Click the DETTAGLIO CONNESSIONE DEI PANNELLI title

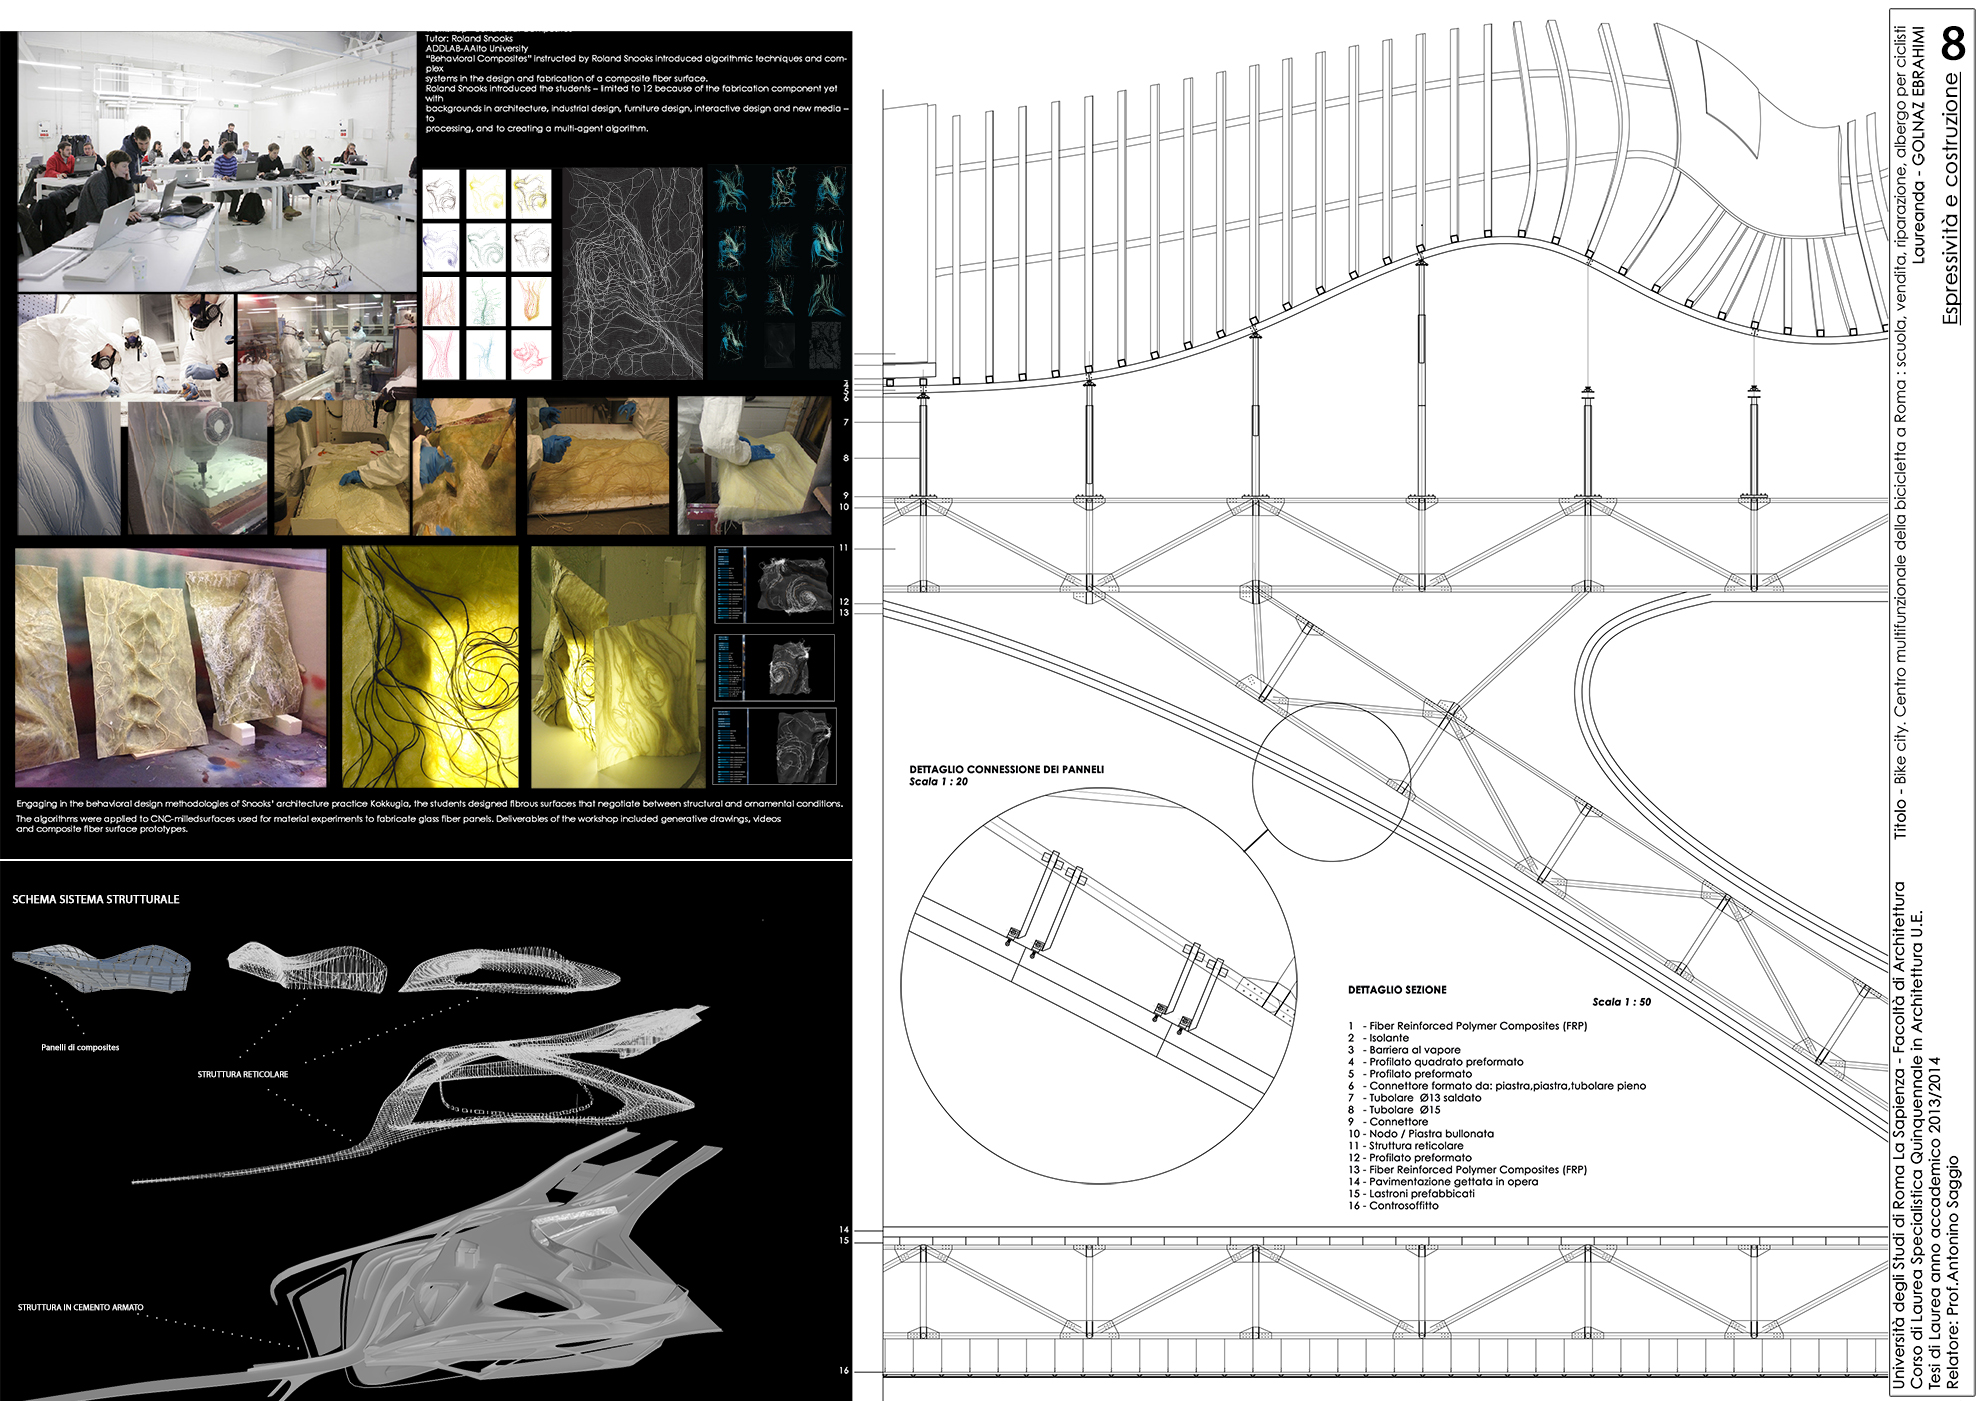[x=1006, y=769]
